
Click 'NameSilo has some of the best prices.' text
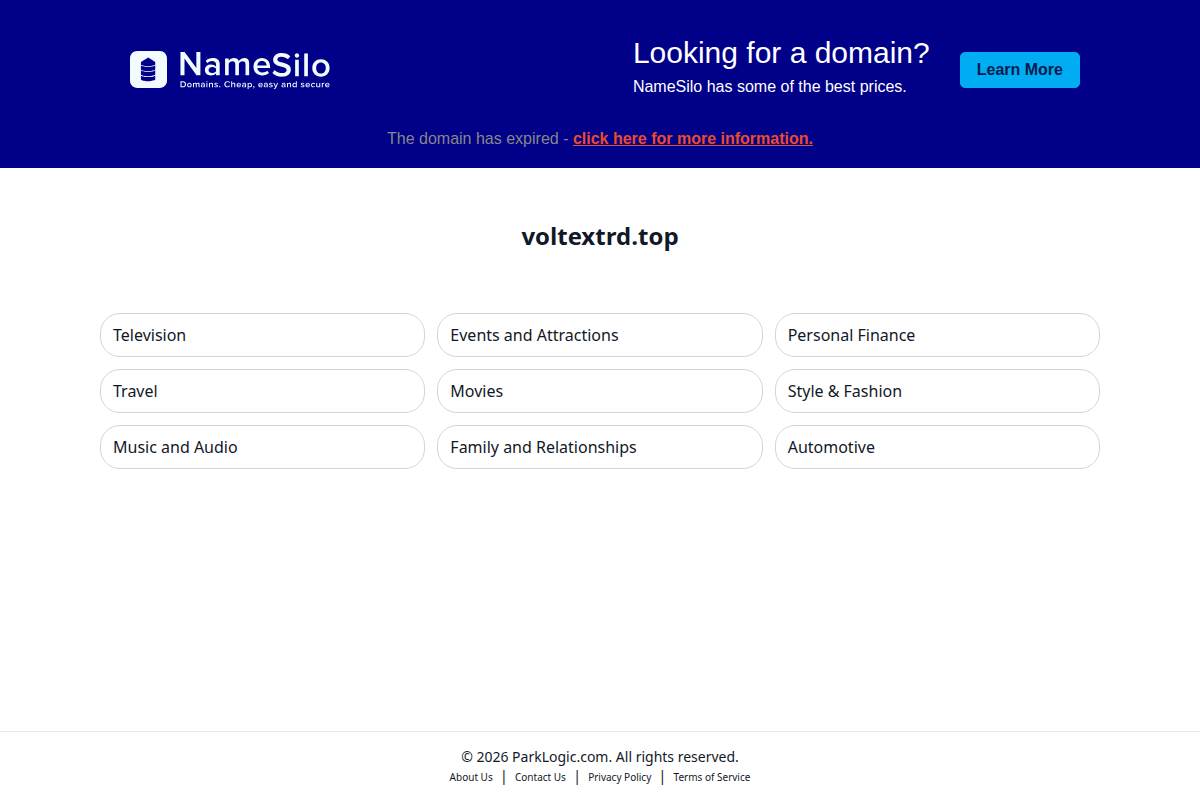pos(770,87)
